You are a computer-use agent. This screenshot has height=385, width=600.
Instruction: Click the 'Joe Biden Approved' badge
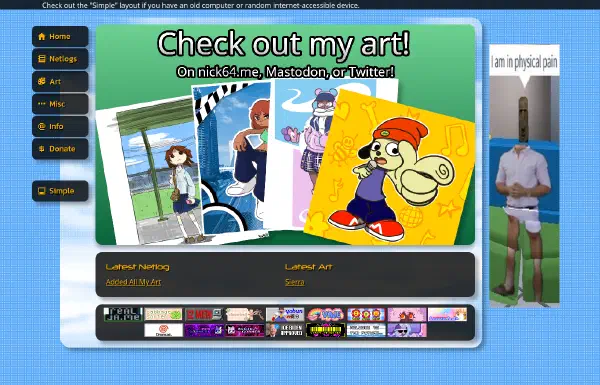285,330
